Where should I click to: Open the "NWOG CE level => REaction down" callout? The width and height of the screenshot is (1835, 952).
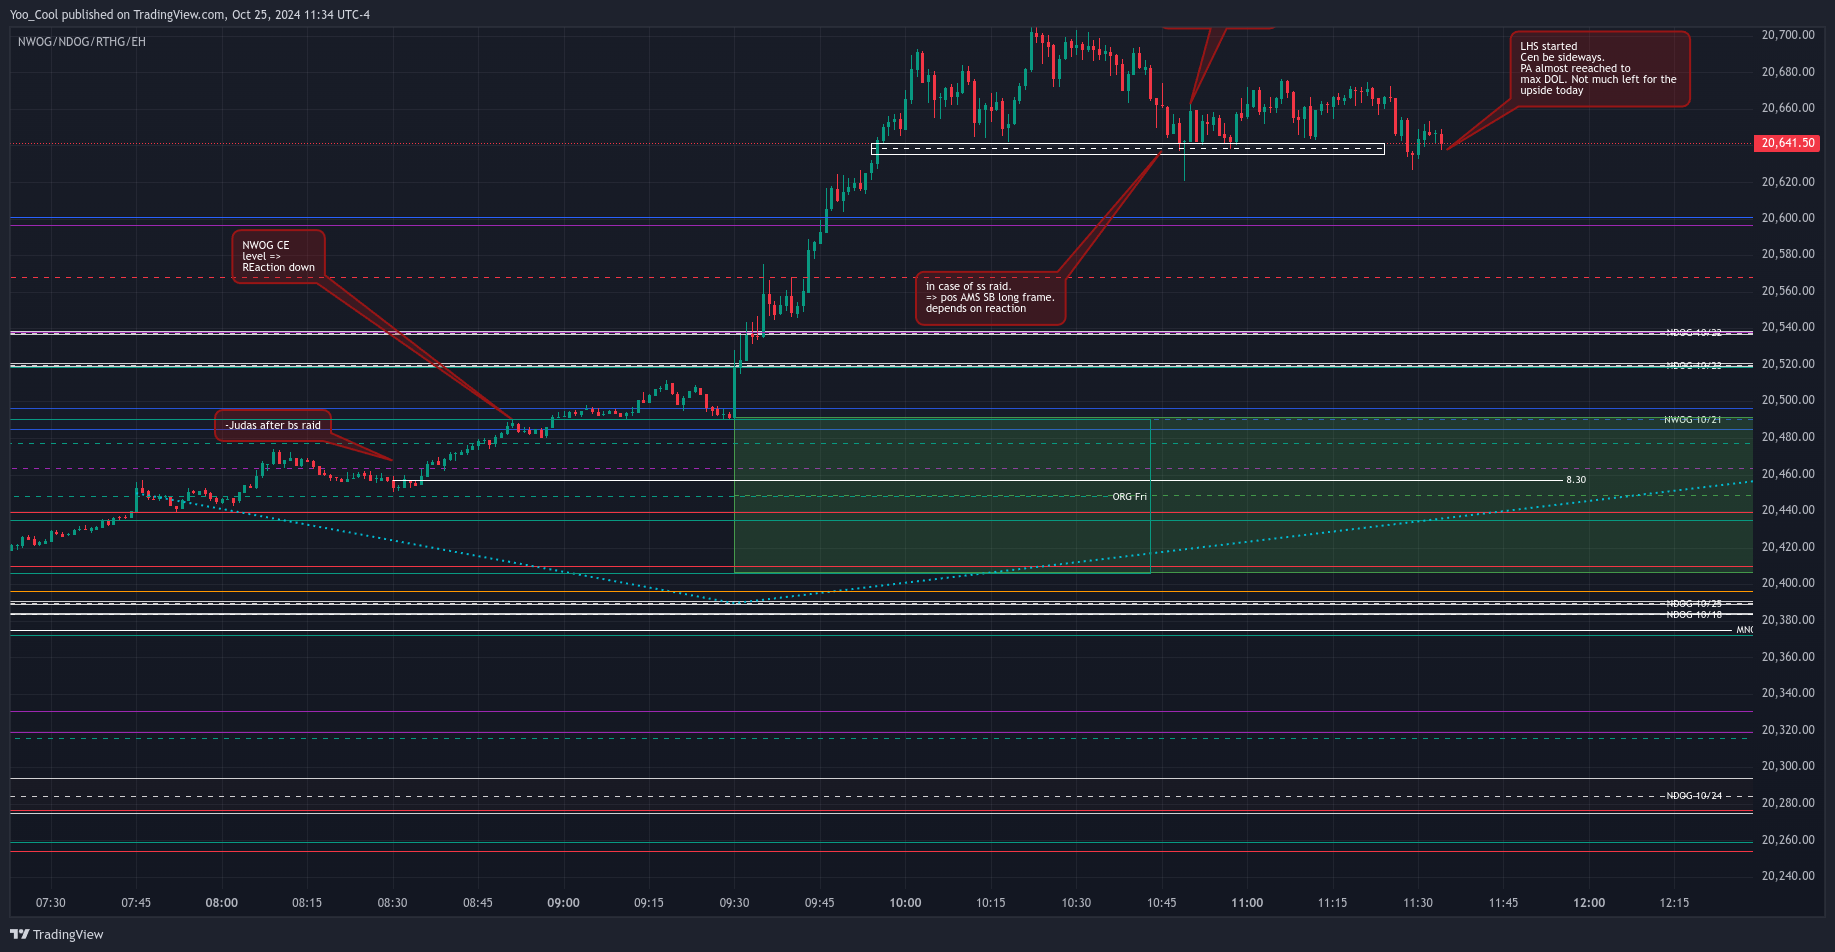tap(278, 256)
